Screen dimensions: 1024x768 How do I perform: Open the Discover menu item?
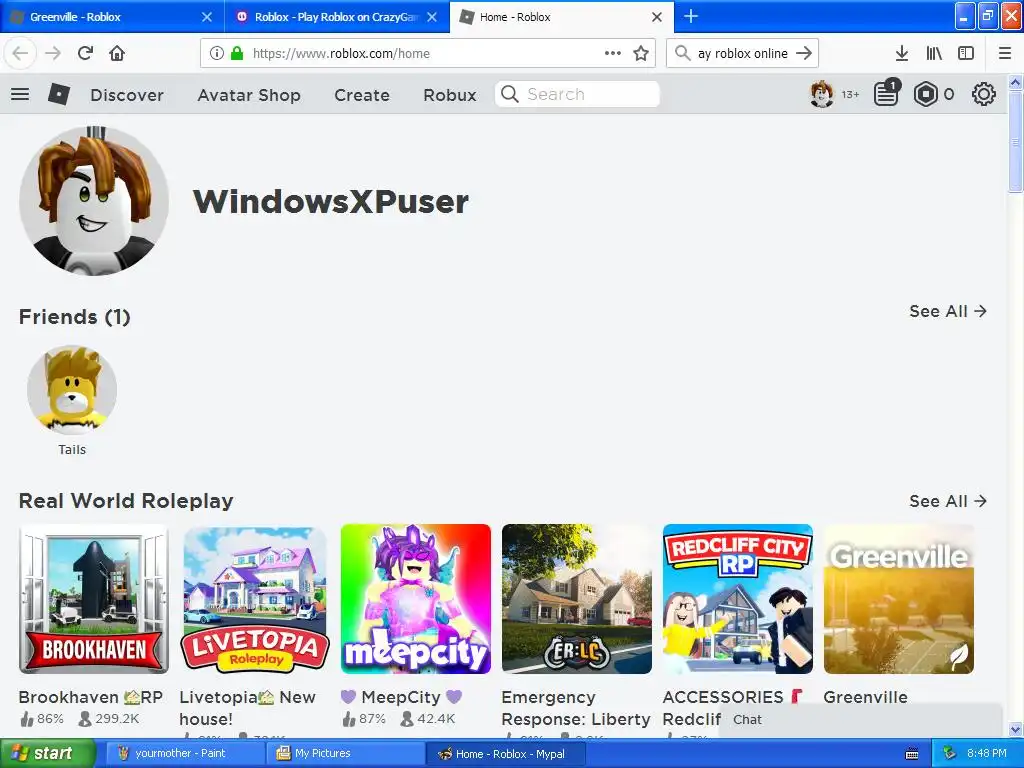point(127,95)
